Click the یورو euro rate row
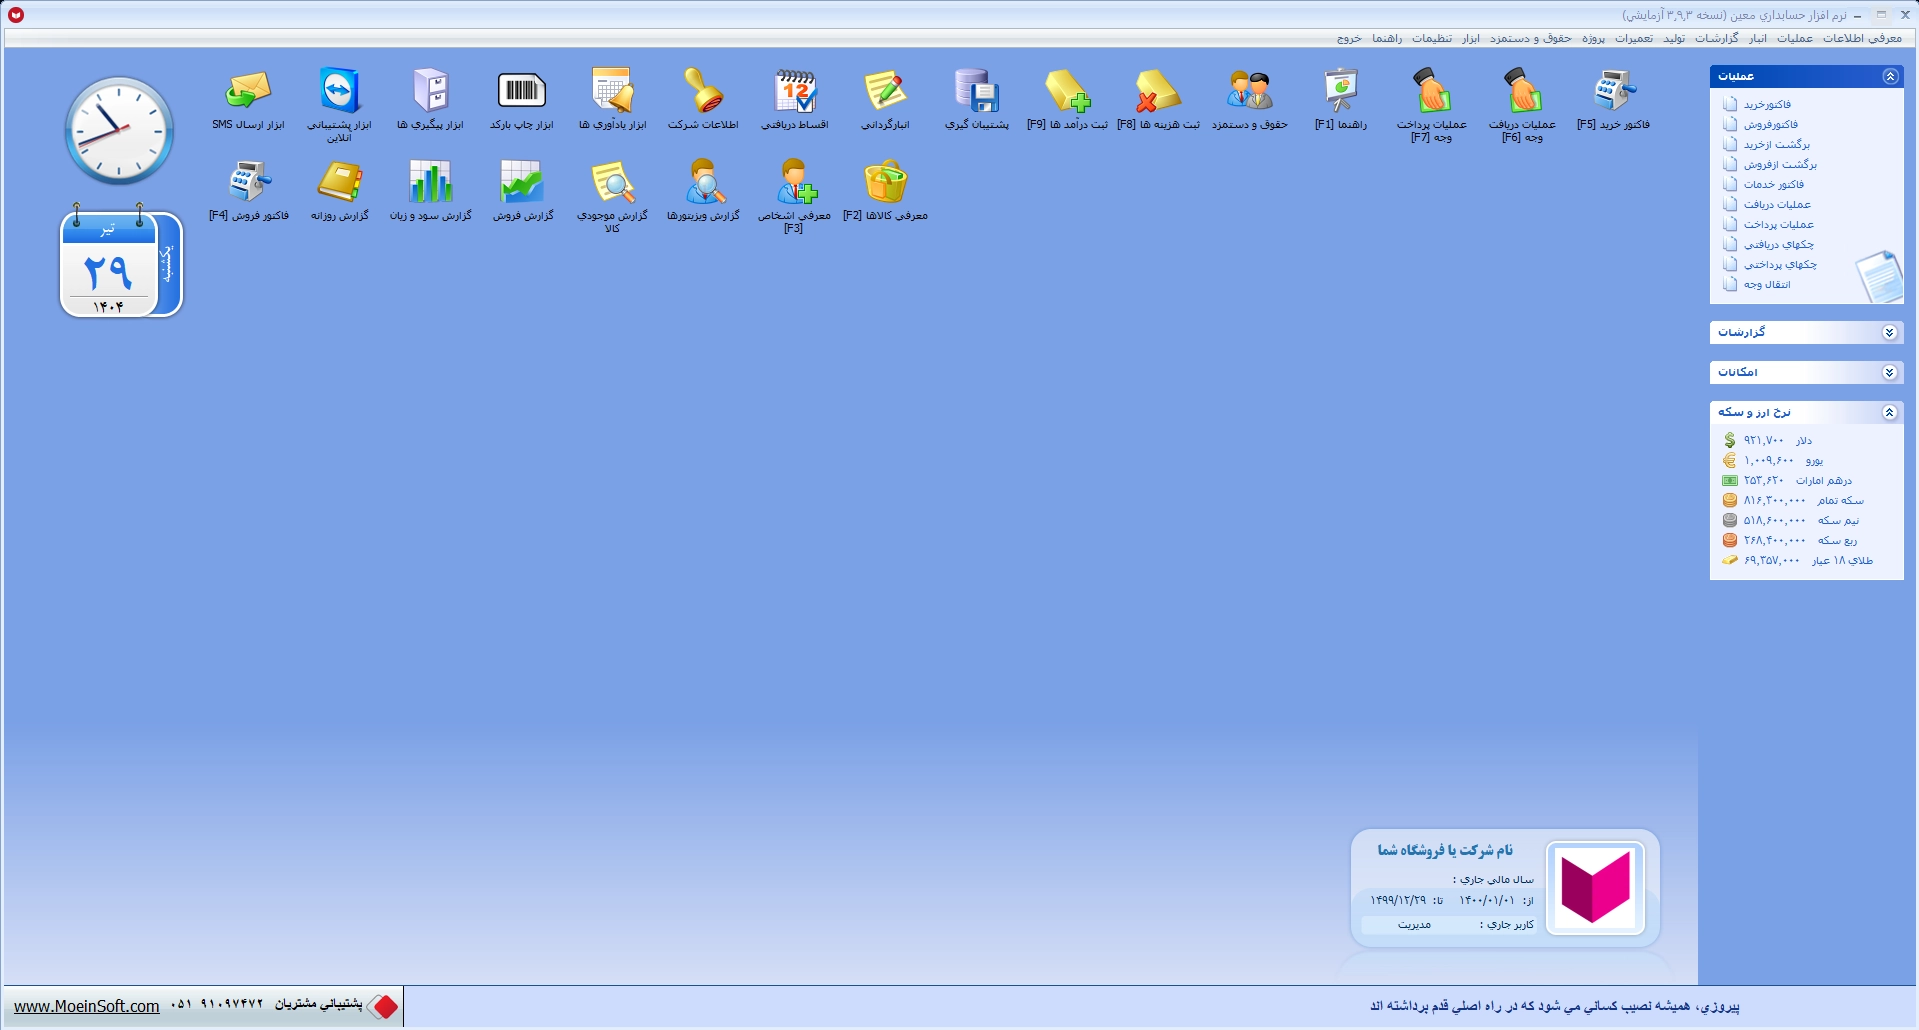Viewport: 1919px width, 1030px height. [x=1773, y=460]
